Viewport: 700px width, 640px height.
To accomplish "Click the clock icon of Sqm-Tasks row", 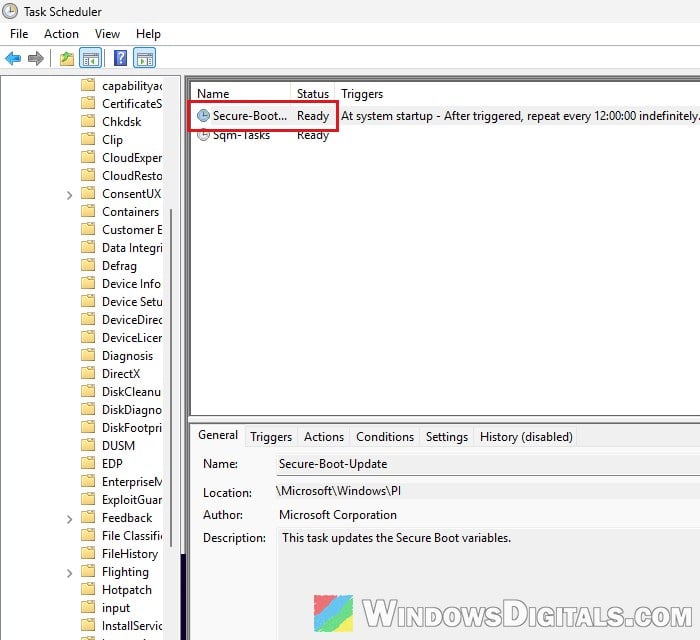I will 203,135.
